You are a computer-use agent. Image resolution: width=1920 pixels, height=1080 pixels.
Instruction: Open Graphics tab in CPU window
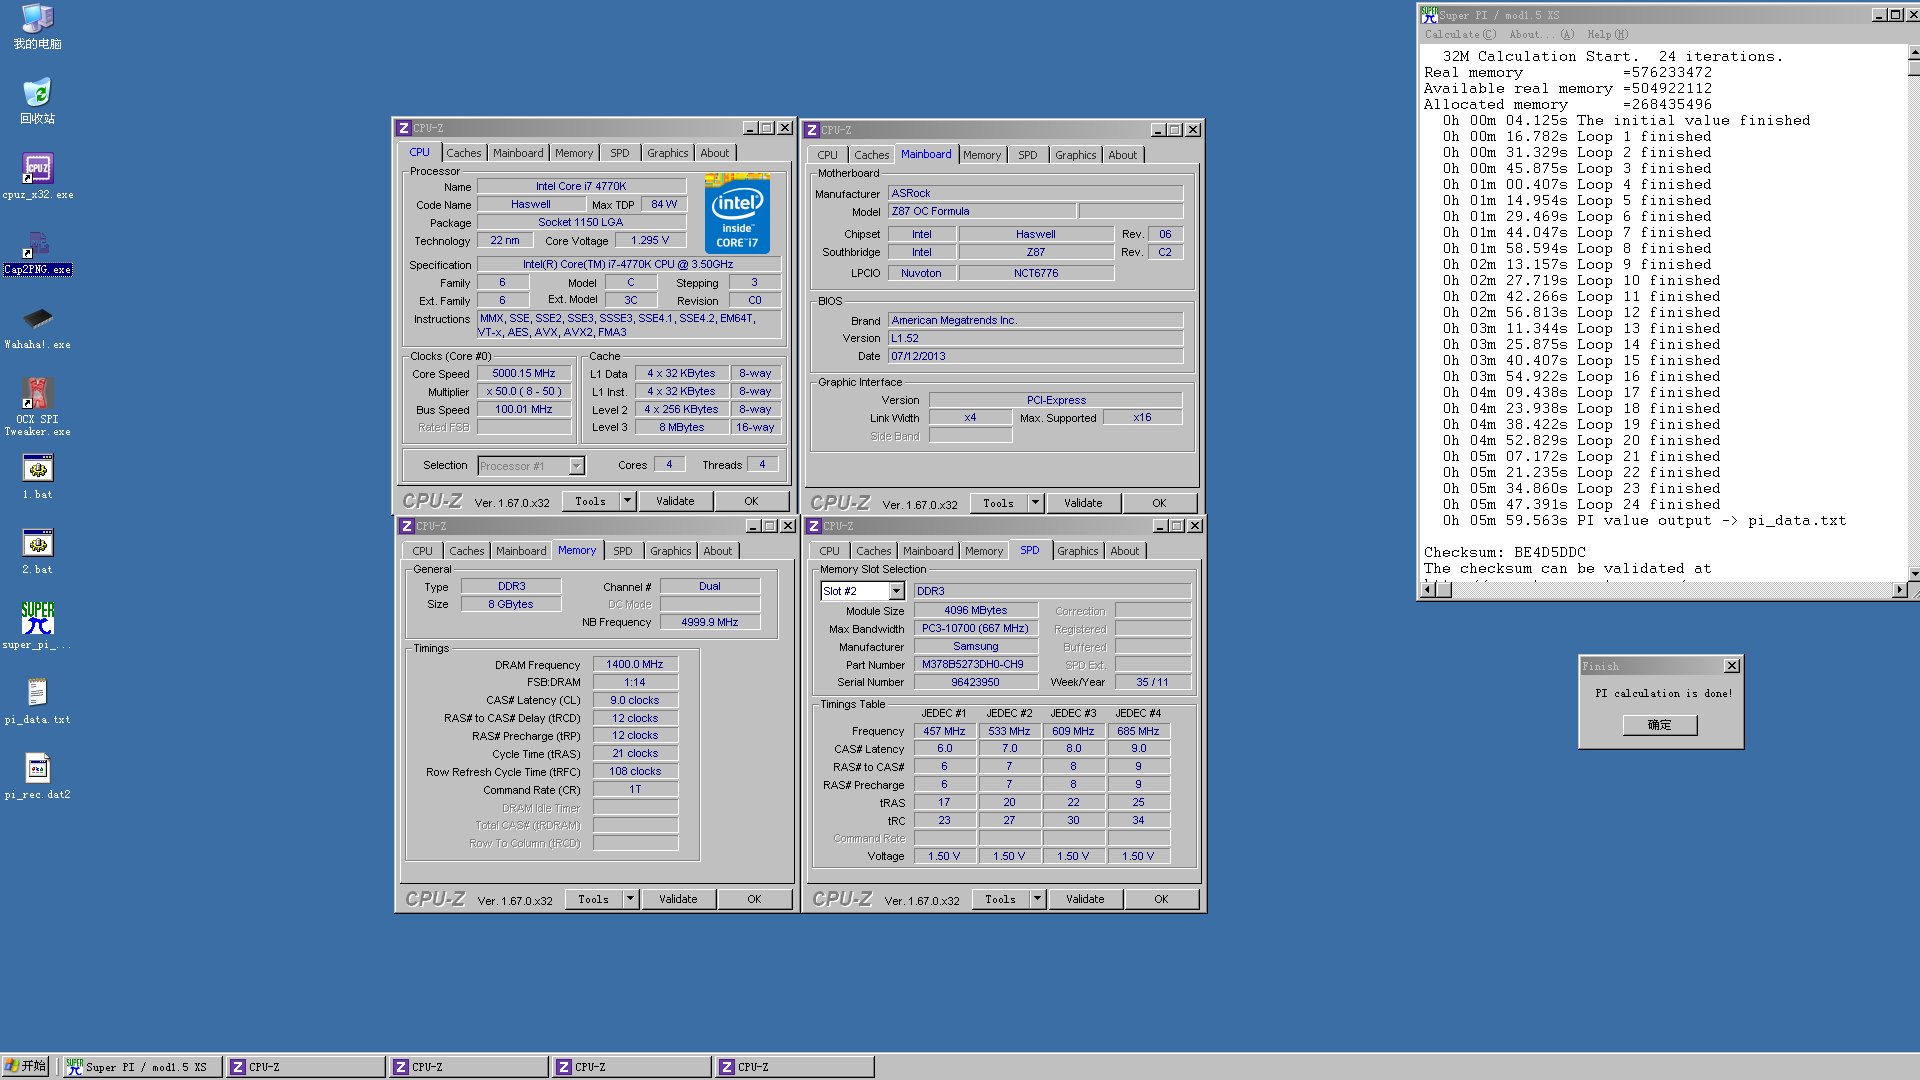tap(667, 153)
